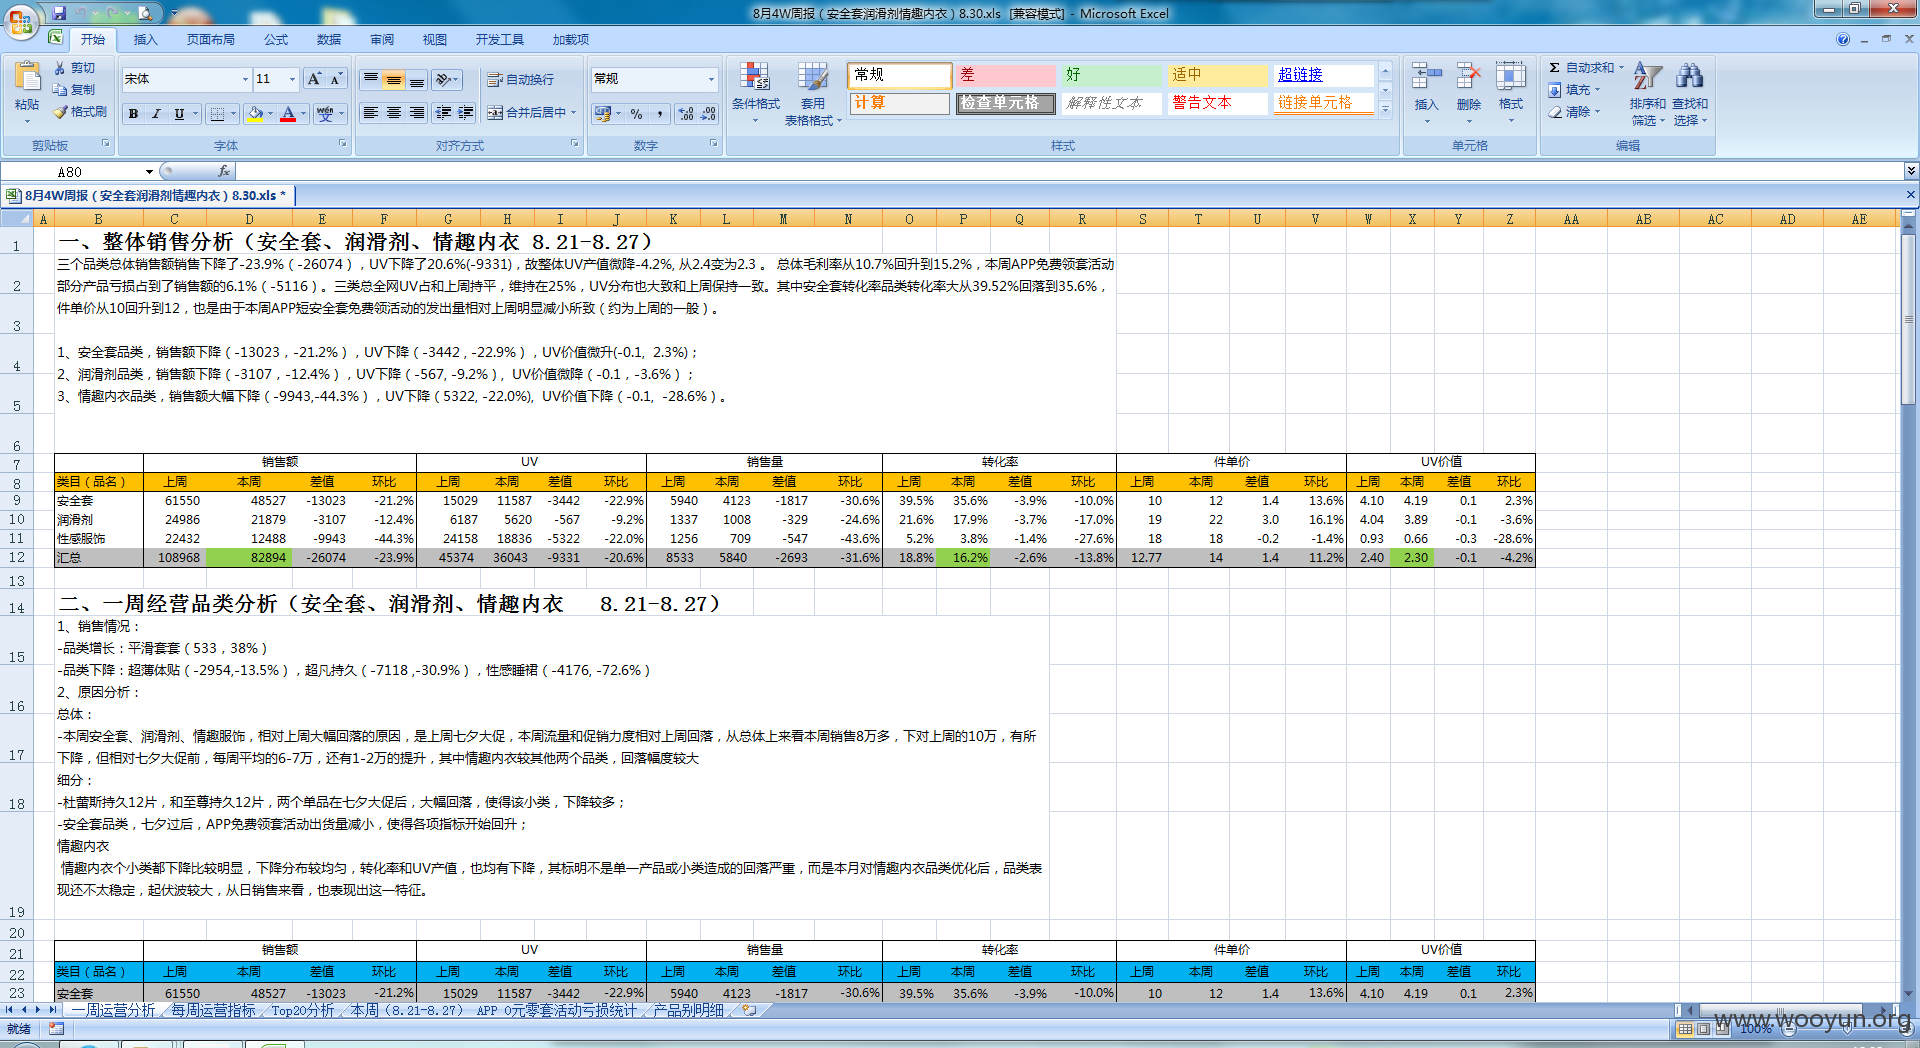Open Format as Table (套用表格格式)
The height and width of the screenshot is (1048, 1920).
click(x=812, y=94)
